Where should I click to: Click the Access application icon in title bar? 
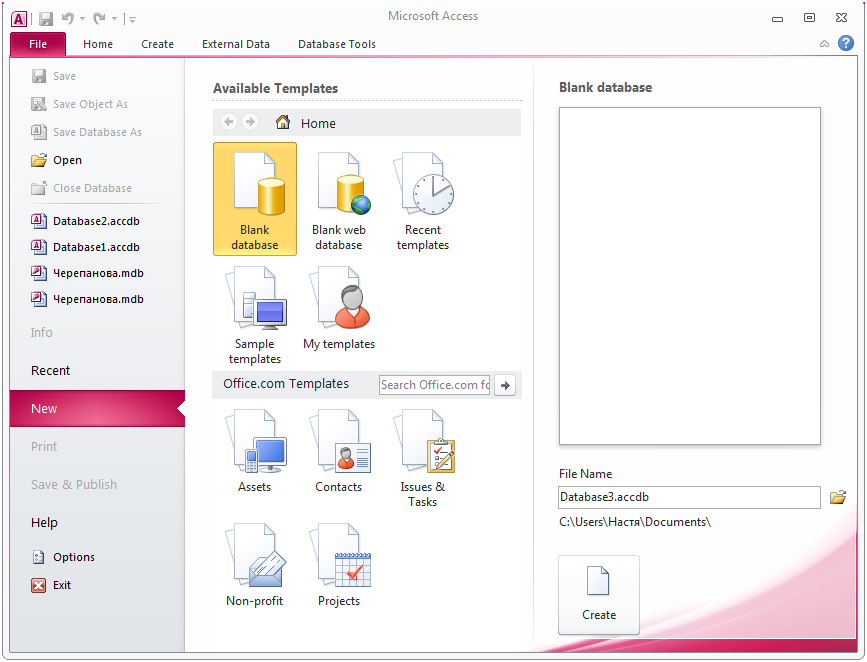tap(19, 19)
